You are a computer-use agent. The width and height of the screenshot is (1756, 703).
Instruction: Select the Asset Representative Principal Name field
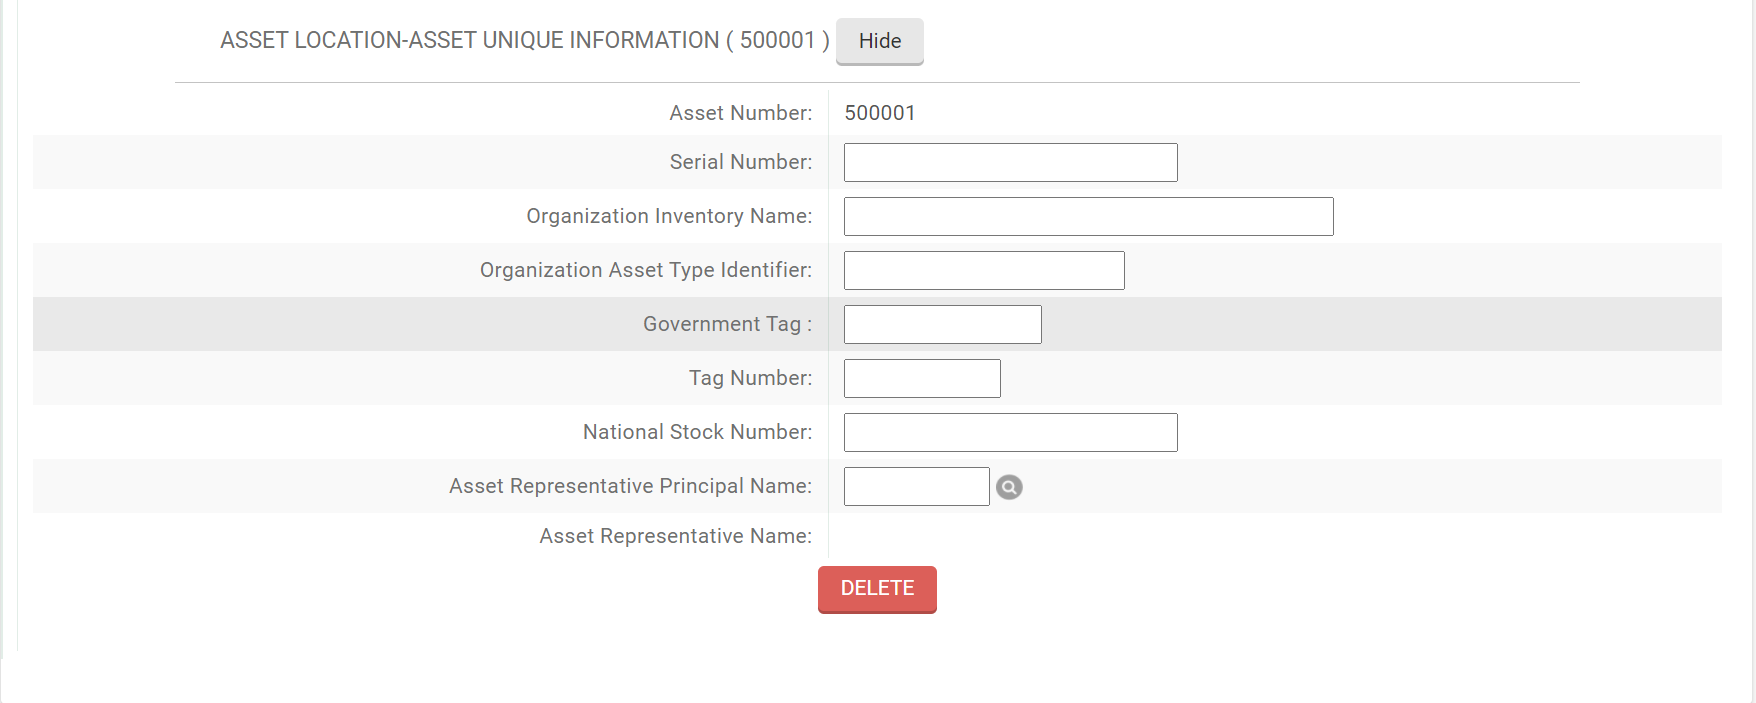click(915, 486)
